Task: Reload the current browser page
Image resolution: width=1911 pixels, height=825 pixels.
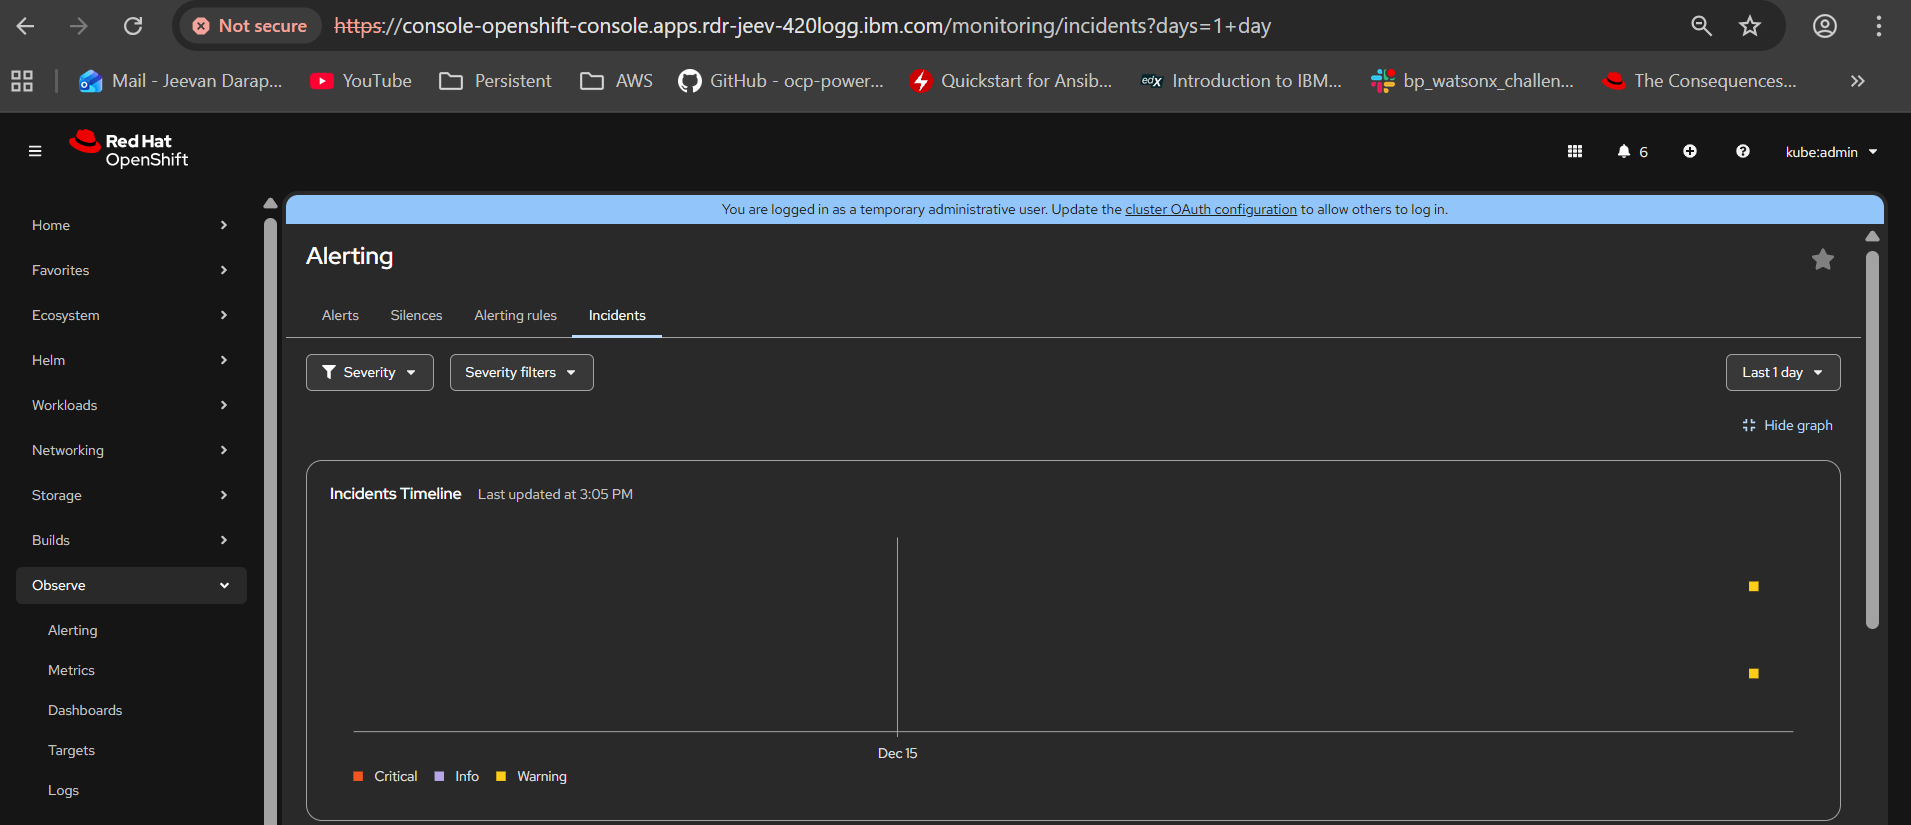Action: coord(133,26)
